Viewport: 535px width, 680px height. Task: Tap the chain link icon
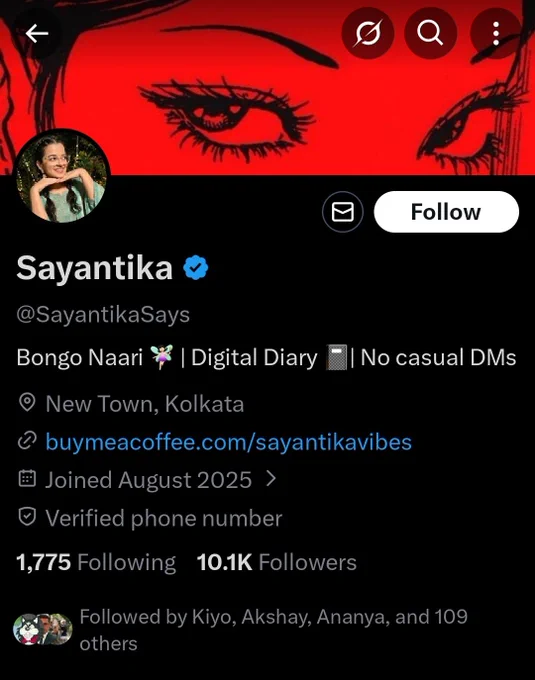pos(27,441)
